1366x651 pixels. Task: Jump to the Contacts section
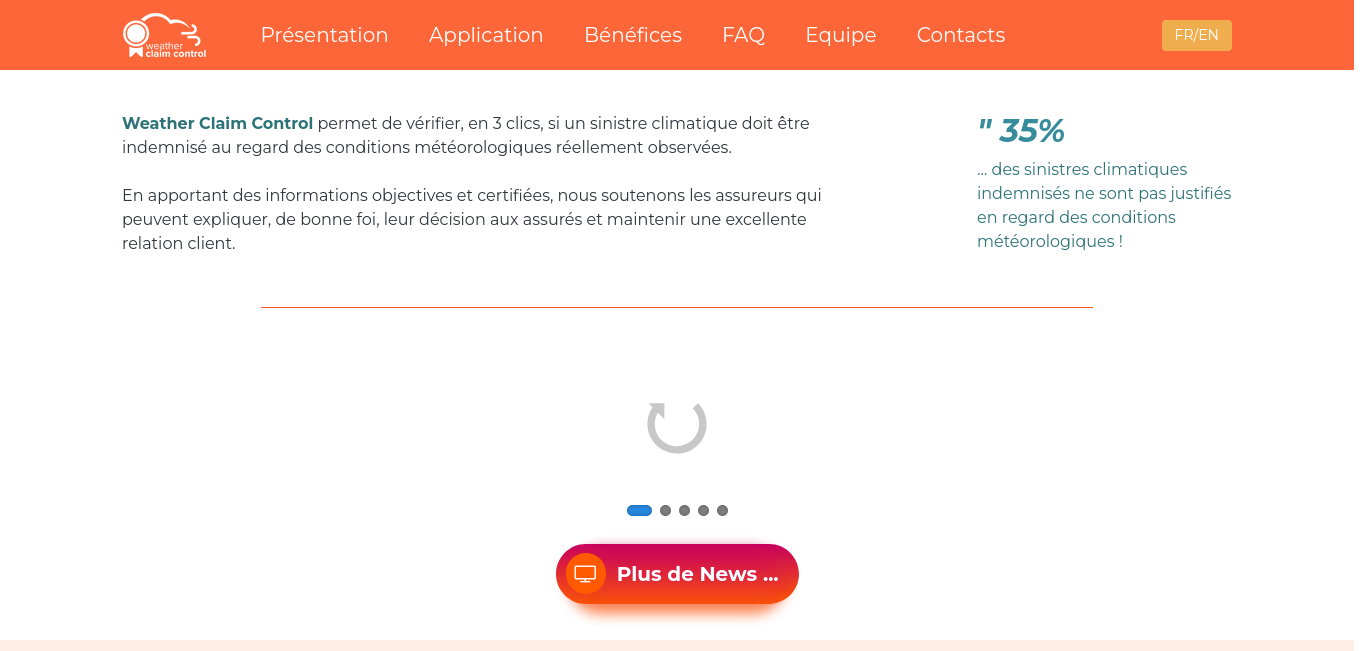click(961, 35)
